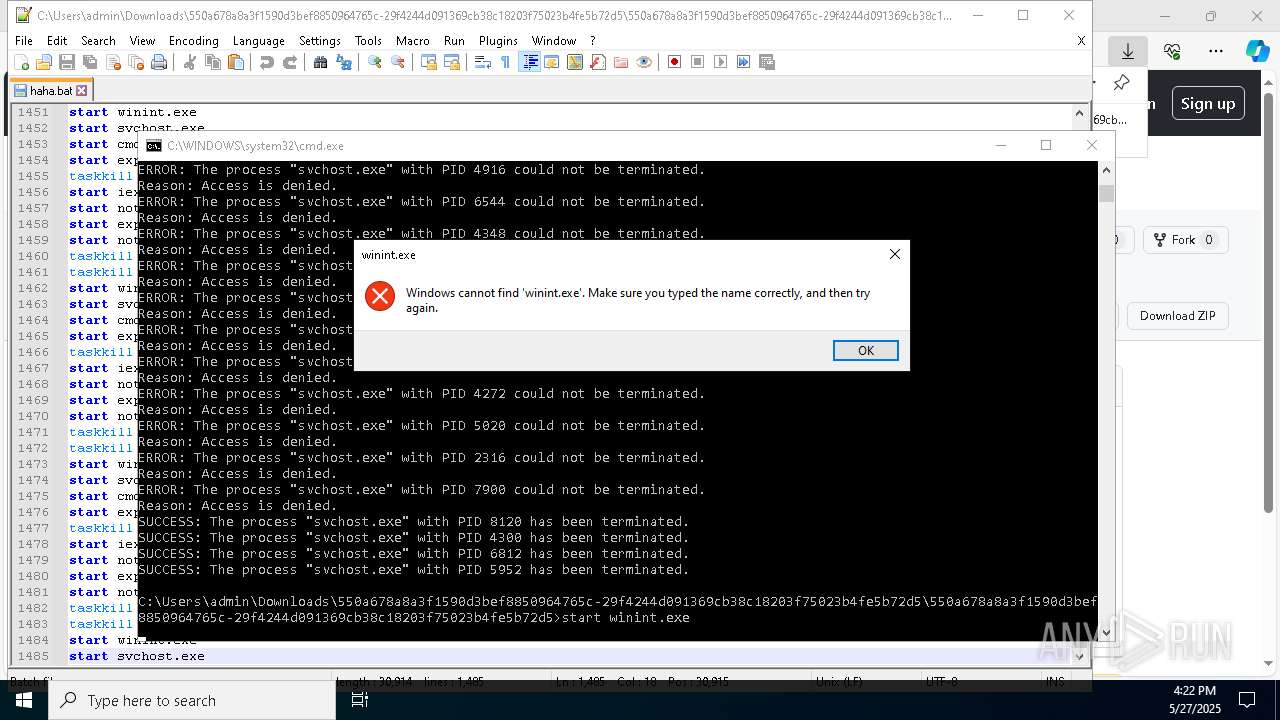Screen dimensions: 1280x720
Task: Click the Fork button on the web page
Action: pos(1185,240)
